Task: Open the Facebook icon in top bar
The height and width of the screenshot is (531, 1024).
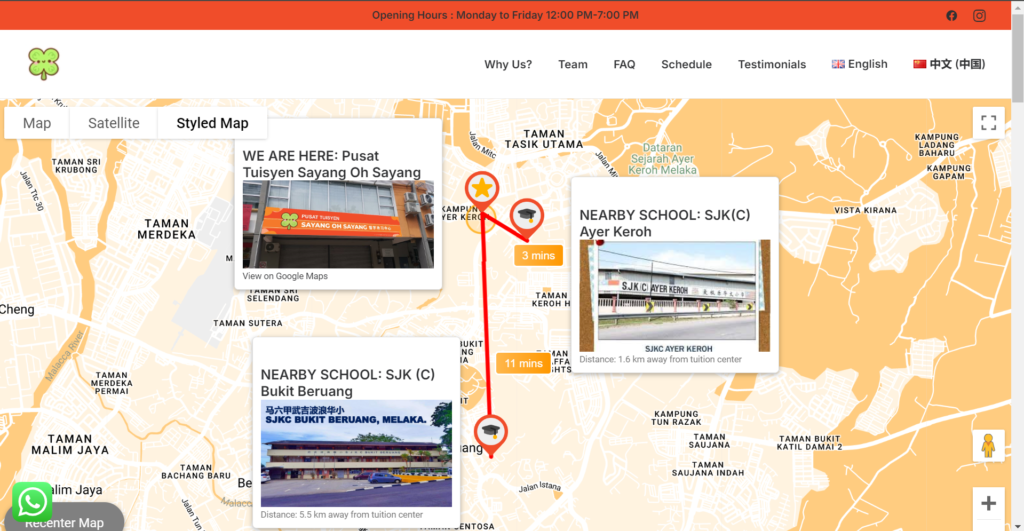Action: [x=951, y=15]
